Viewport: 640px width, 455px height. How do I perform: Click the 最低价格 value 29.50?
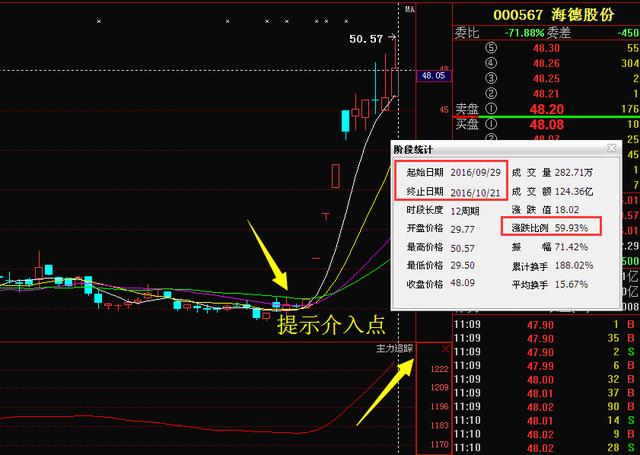[462, 266]
